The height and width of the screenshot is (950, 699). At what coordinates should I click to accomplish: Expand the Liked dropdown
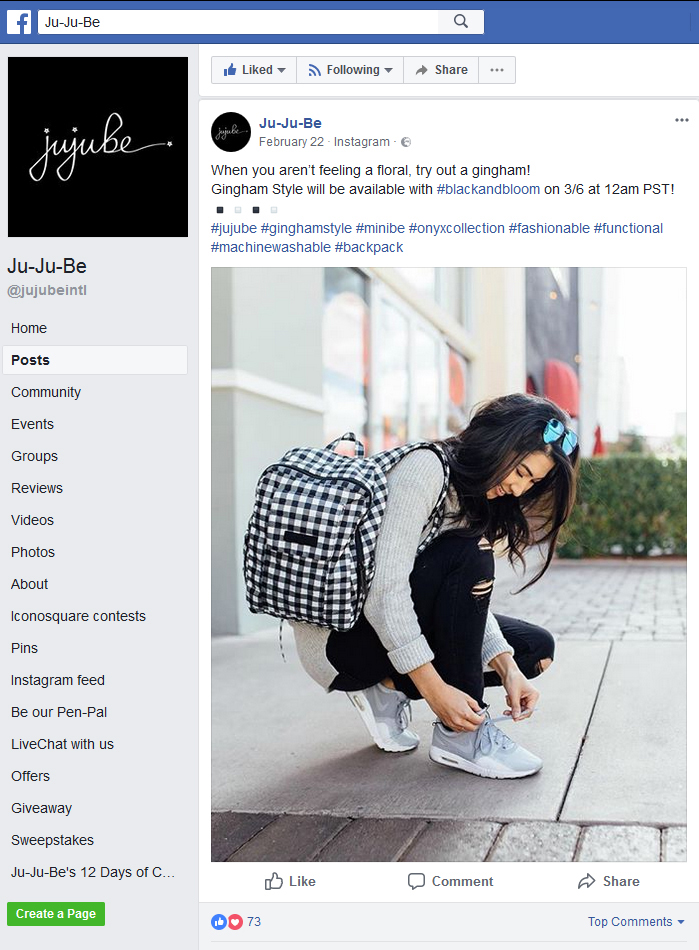point(254,70)
